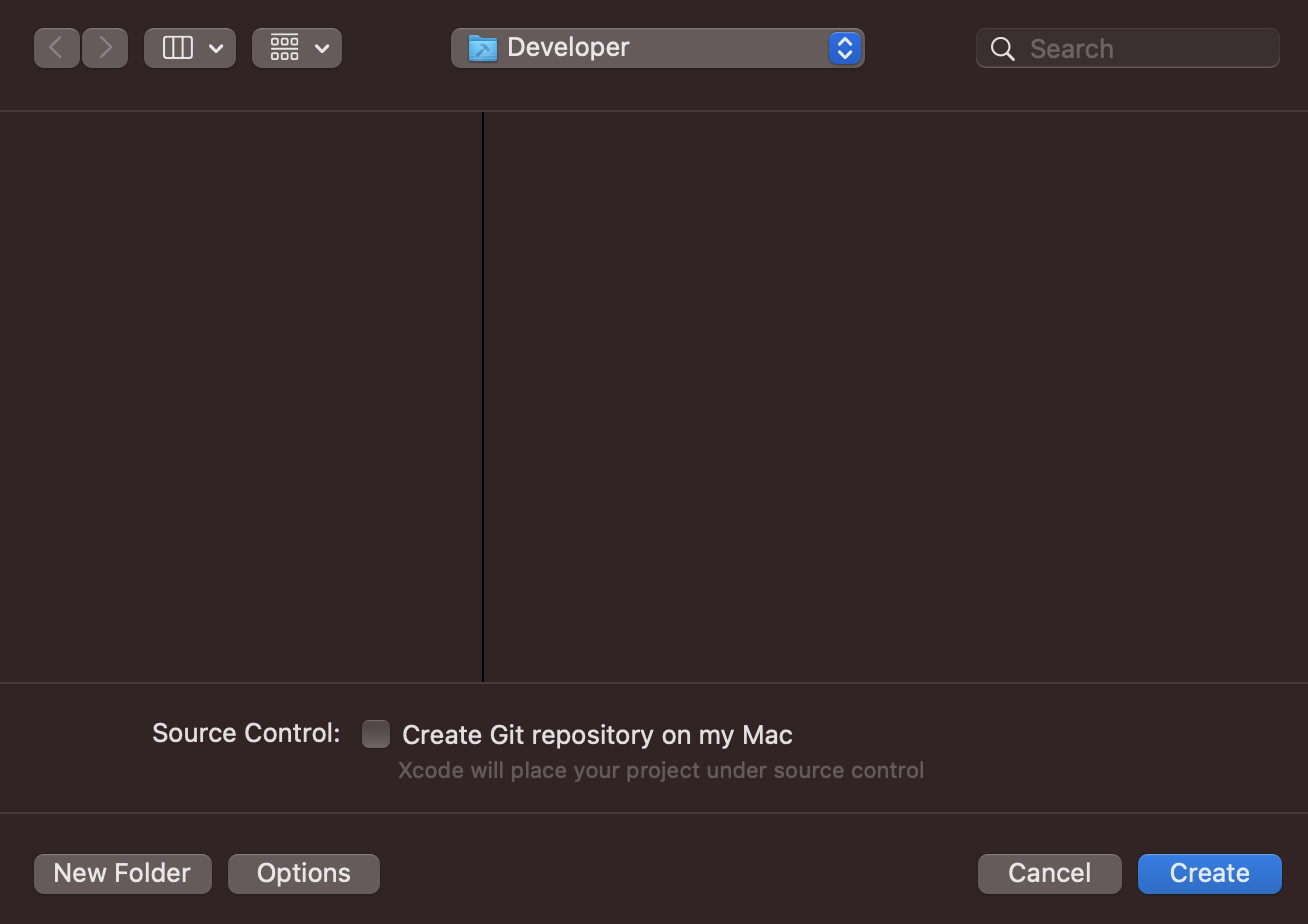The width and height of the screenshot is (1308, 924).
Task: Click the magnifying glass search icon
Action: point(1003,48)
